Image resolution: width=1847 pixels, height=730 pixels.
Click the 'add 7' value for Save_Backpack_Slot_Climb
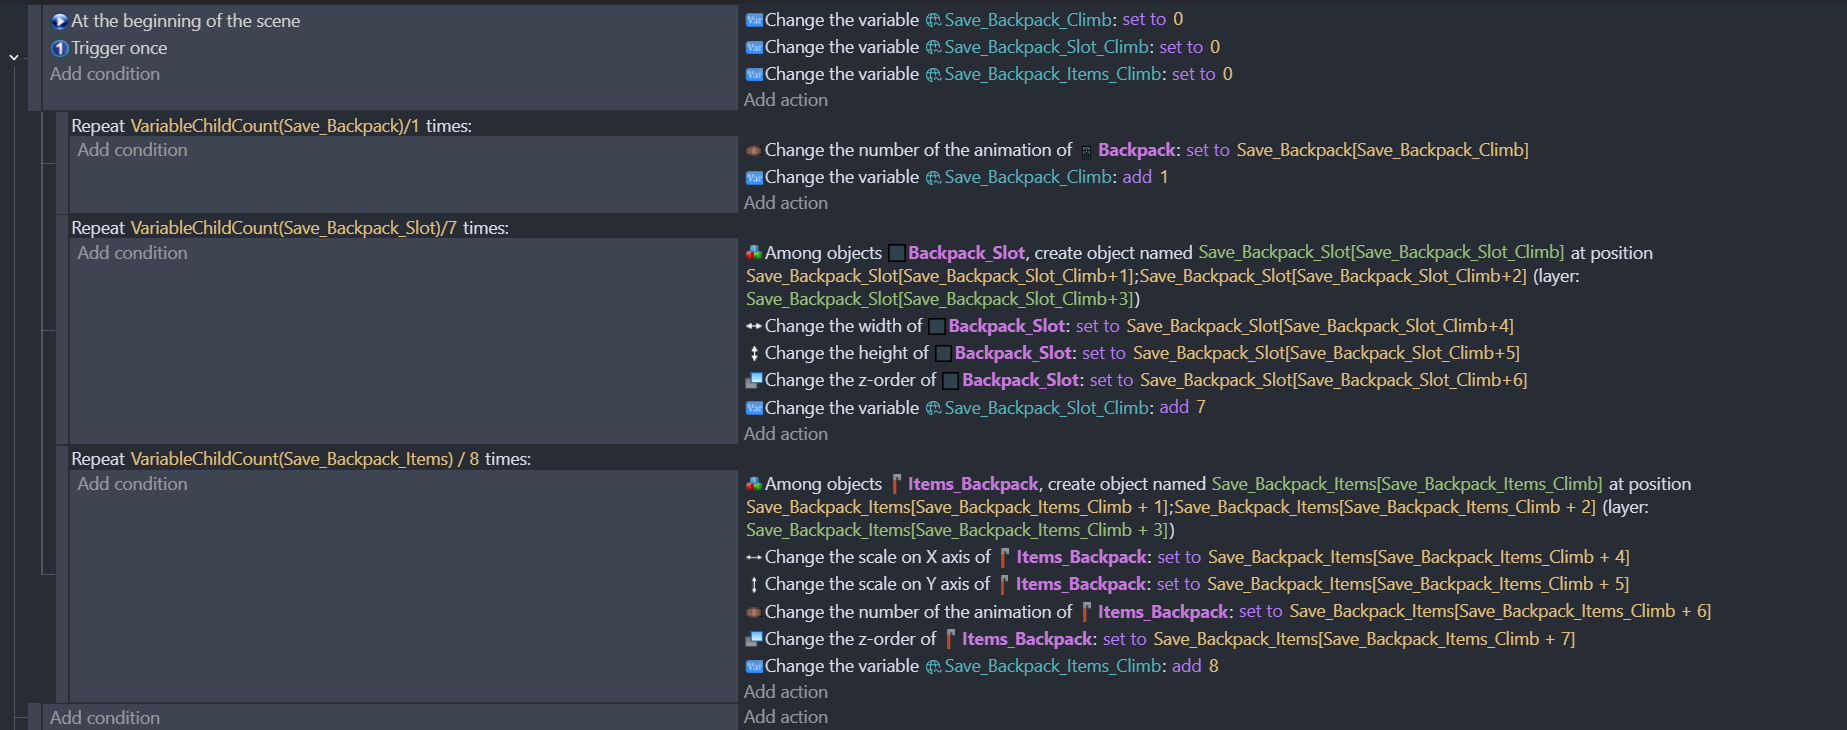1182,407
